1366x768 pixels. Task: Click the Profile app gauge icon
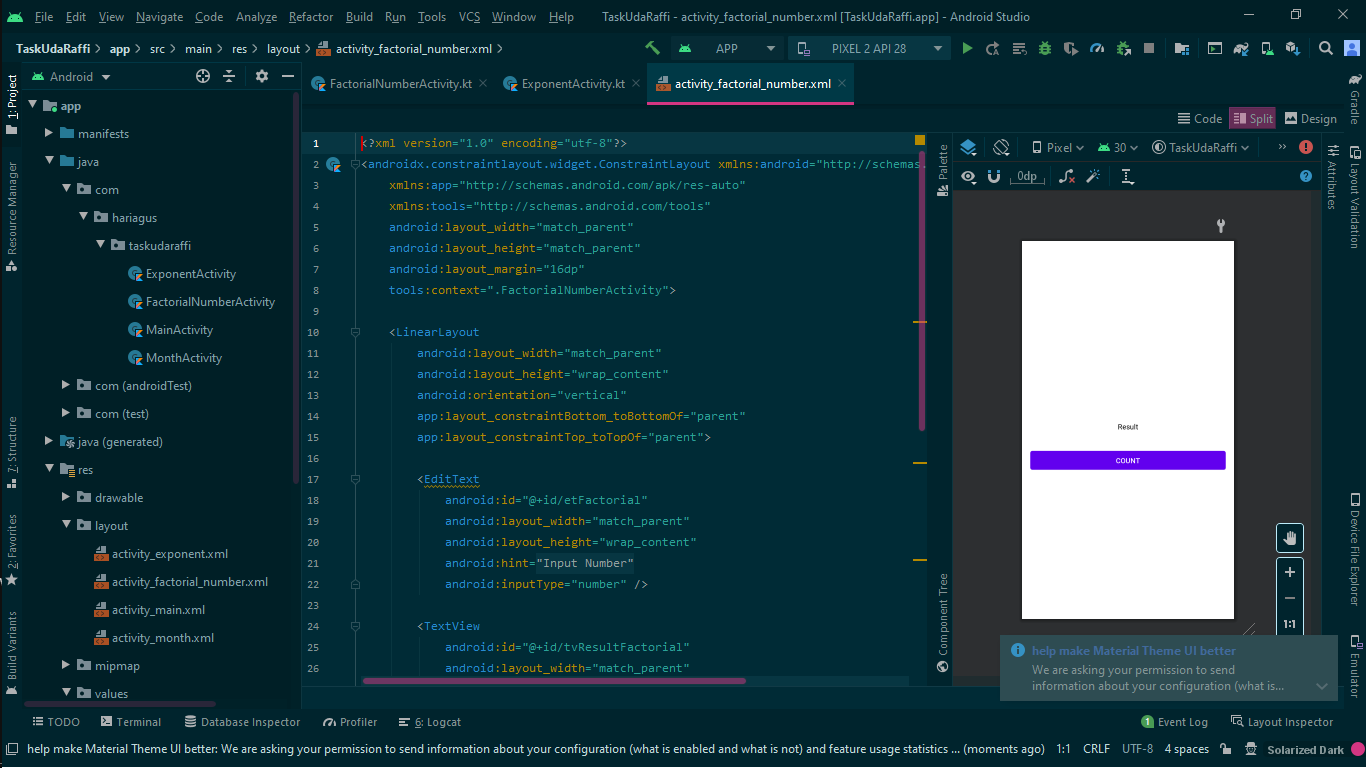pos(1098,48)
